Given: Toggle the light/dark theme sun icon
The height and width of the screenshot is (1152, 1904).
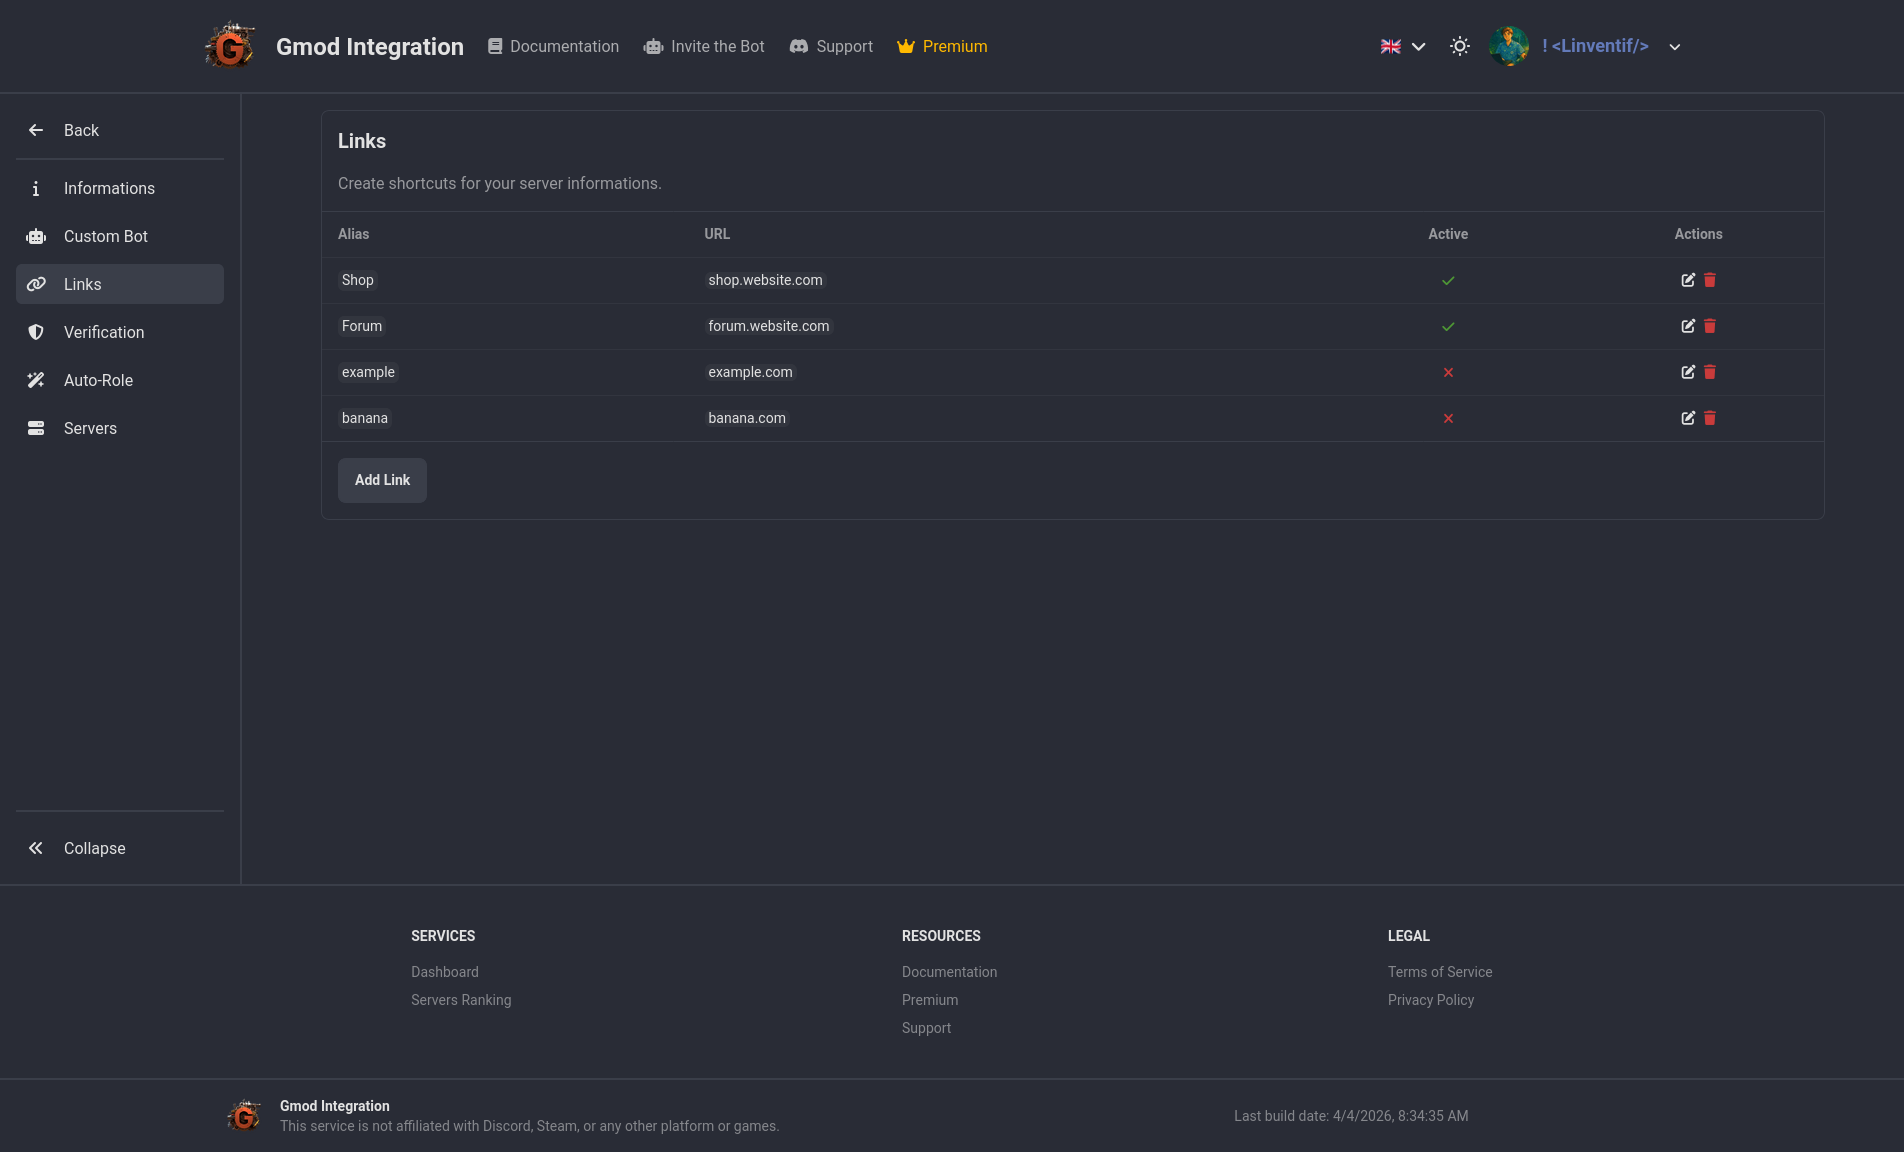Looking at the screenshot, I should pyautogui.click(x=1459, y=46).
